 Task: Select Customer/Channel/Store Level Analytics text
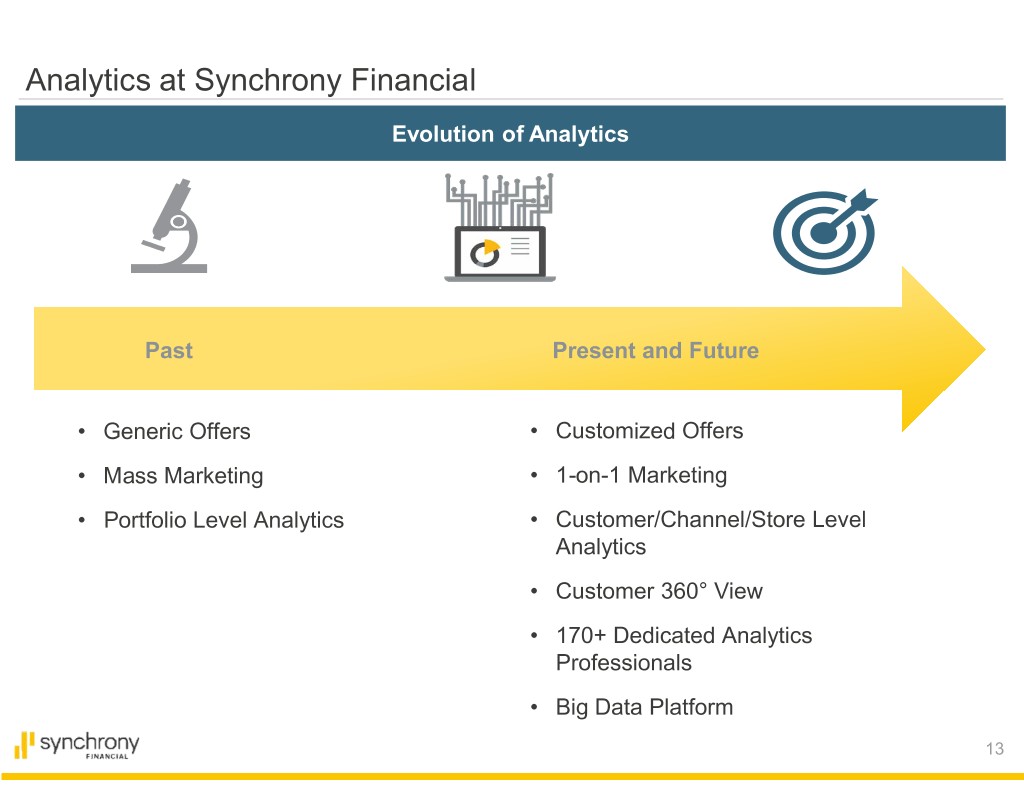click(710, 532)
